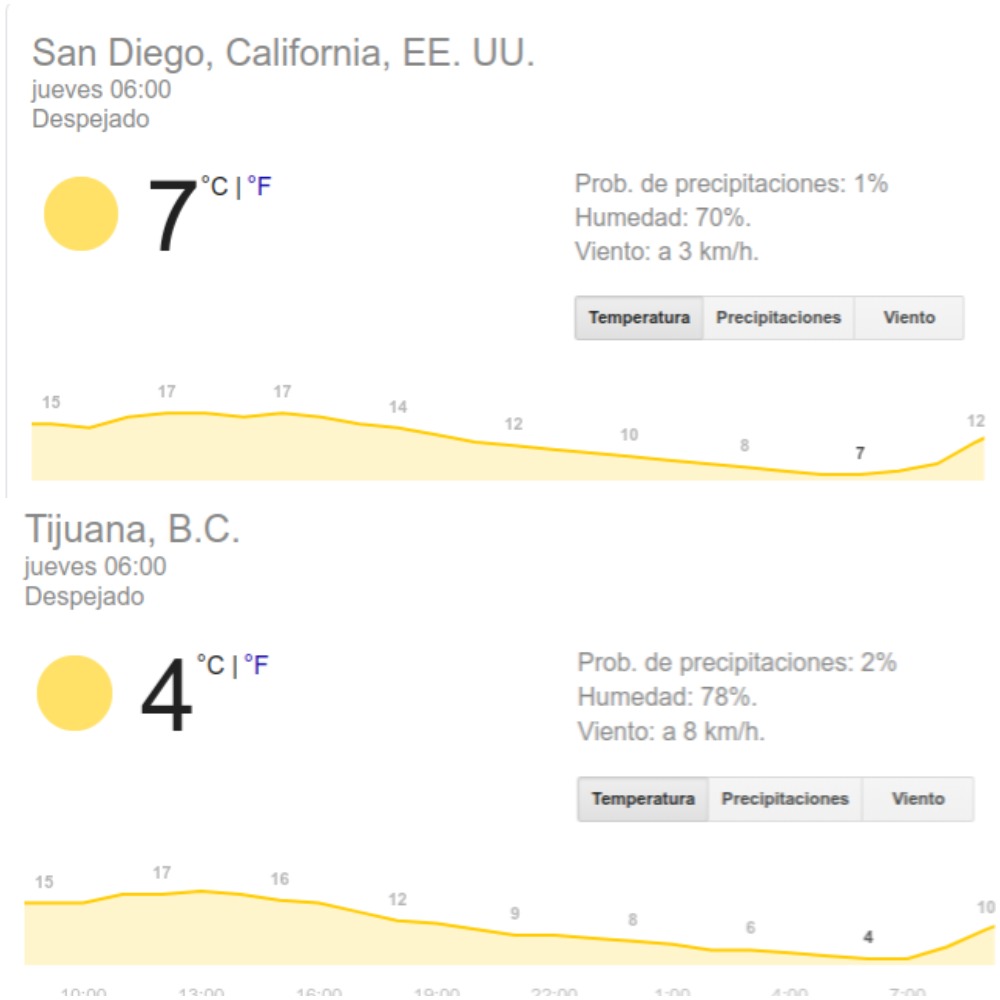Viewport: 1000px width, 1000px height.
Task: Show Tijuana Viento chart tab
Action: coord(918,799)
